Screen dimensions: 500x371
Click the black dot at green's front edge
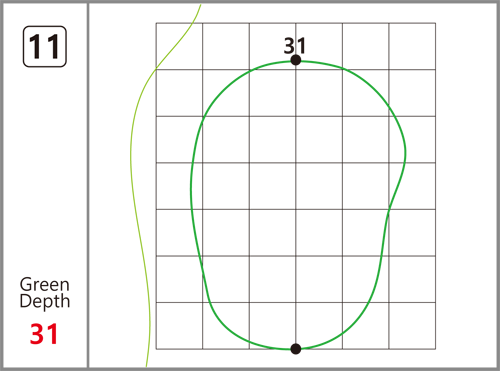point(296,349)
